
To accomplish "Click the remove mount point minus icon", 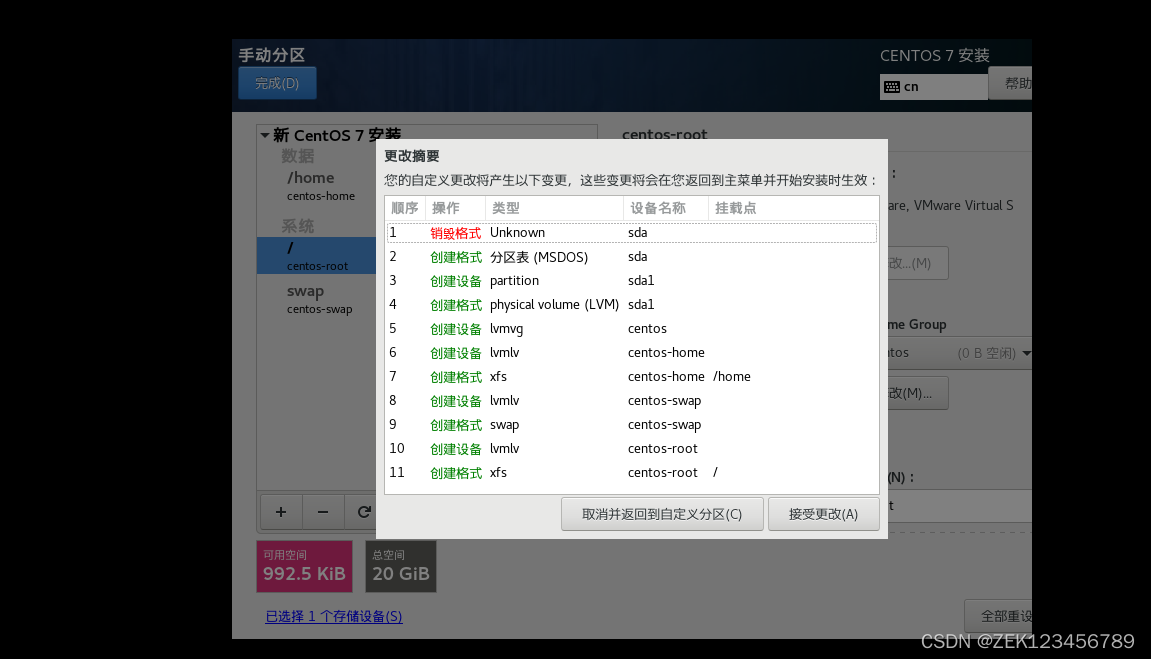I will tap(323, 511).
